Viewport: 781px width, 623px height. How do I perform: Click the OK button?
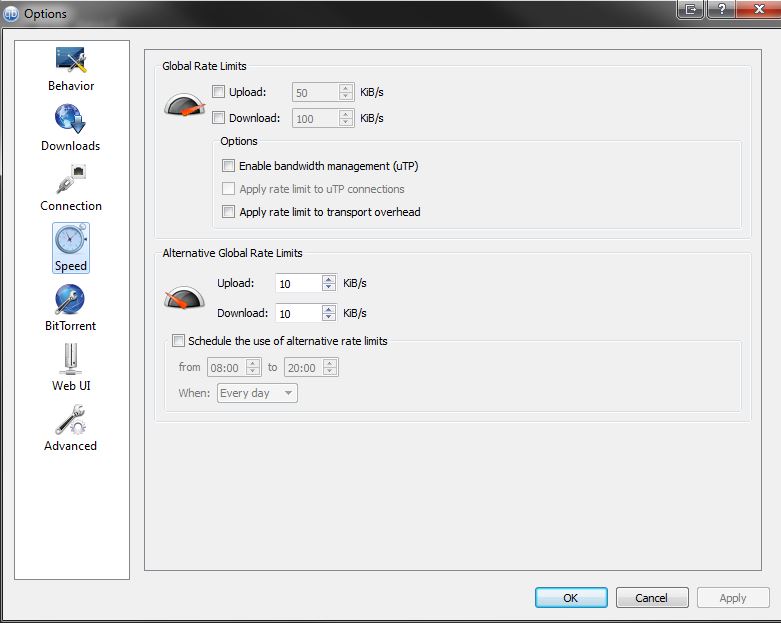(x=571, y=598)
